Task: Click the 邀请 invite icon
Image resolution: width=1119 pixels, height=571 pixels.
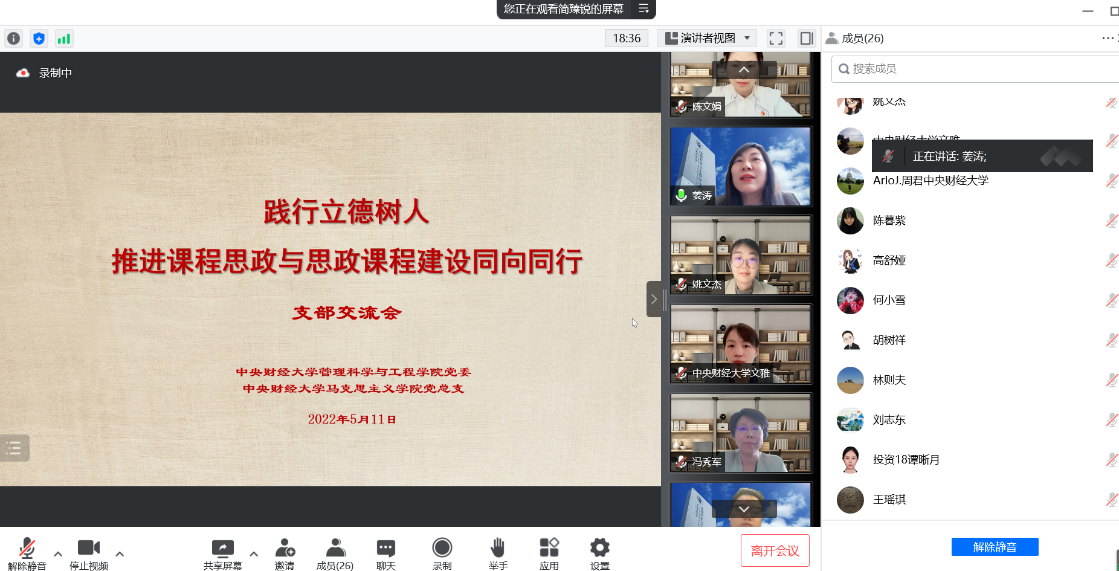Action: coord(285,552)
